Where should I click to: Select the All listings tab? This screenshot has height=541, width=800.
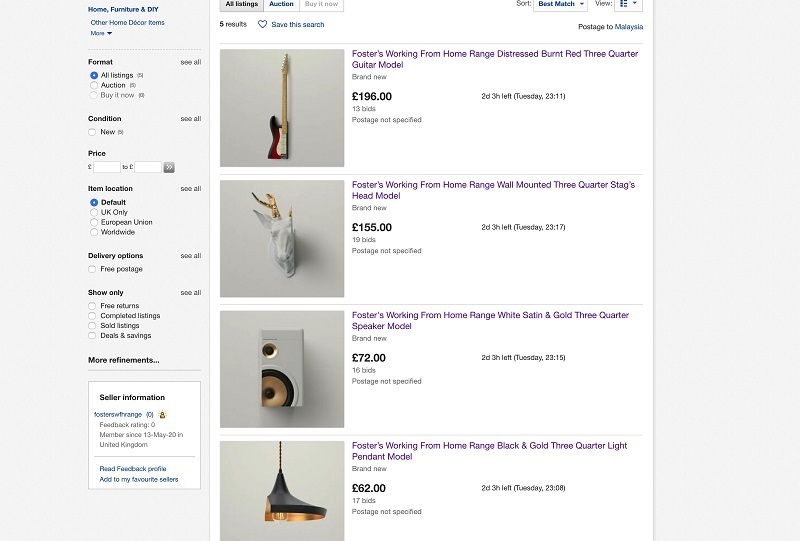click(x=240, y=4)
